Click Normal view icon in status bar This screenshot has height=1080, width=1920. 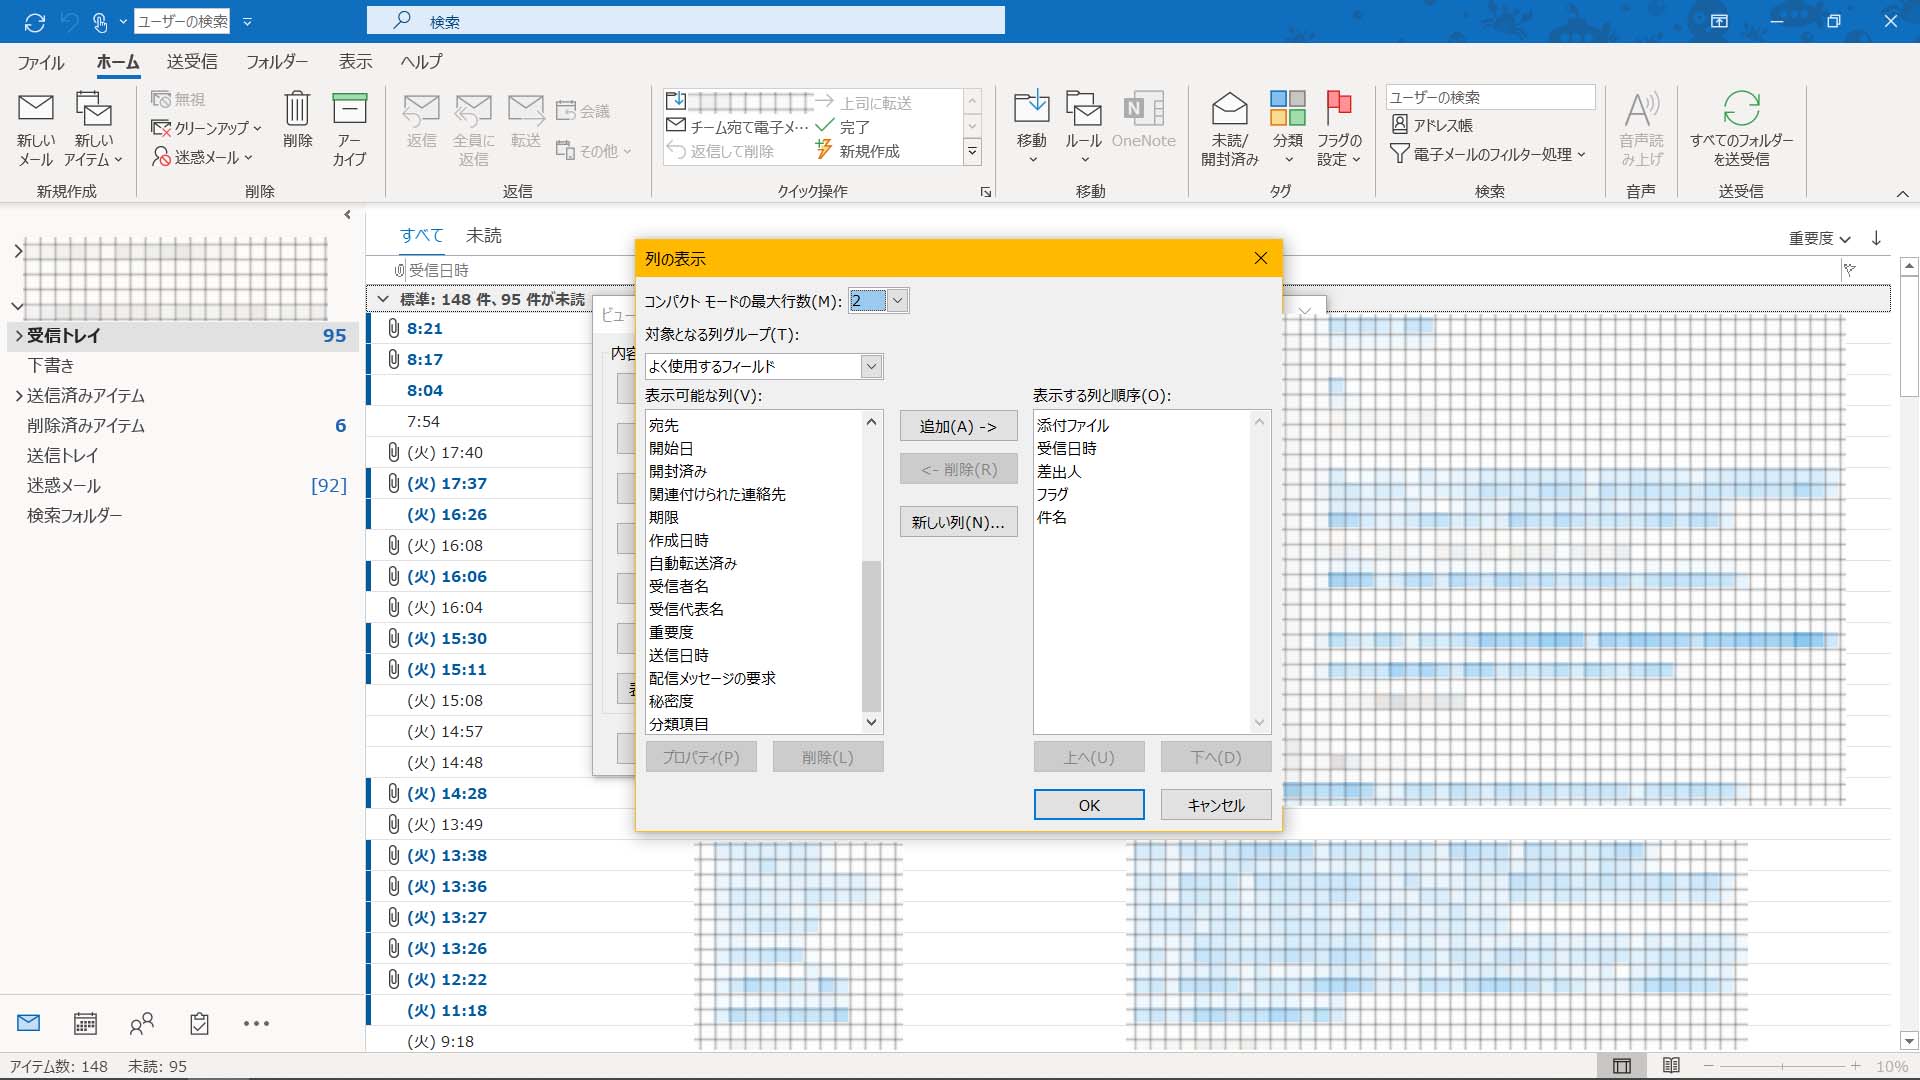coord(1622,1066)
